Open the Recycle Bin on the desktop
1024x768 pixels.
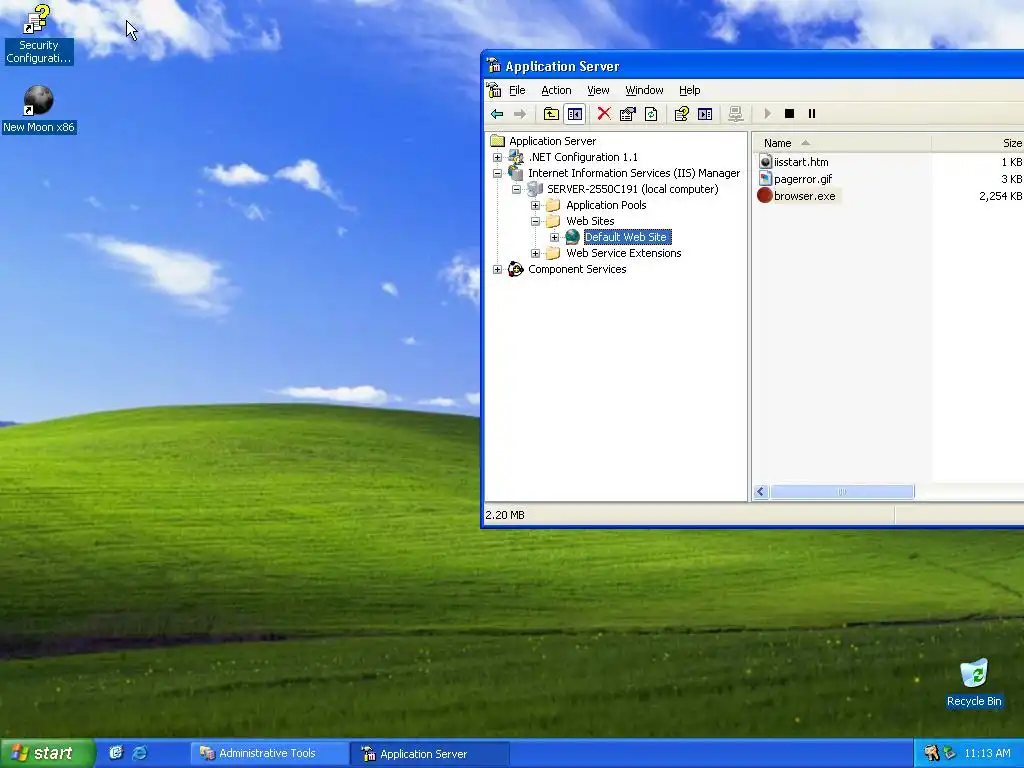tap(974, 683)
